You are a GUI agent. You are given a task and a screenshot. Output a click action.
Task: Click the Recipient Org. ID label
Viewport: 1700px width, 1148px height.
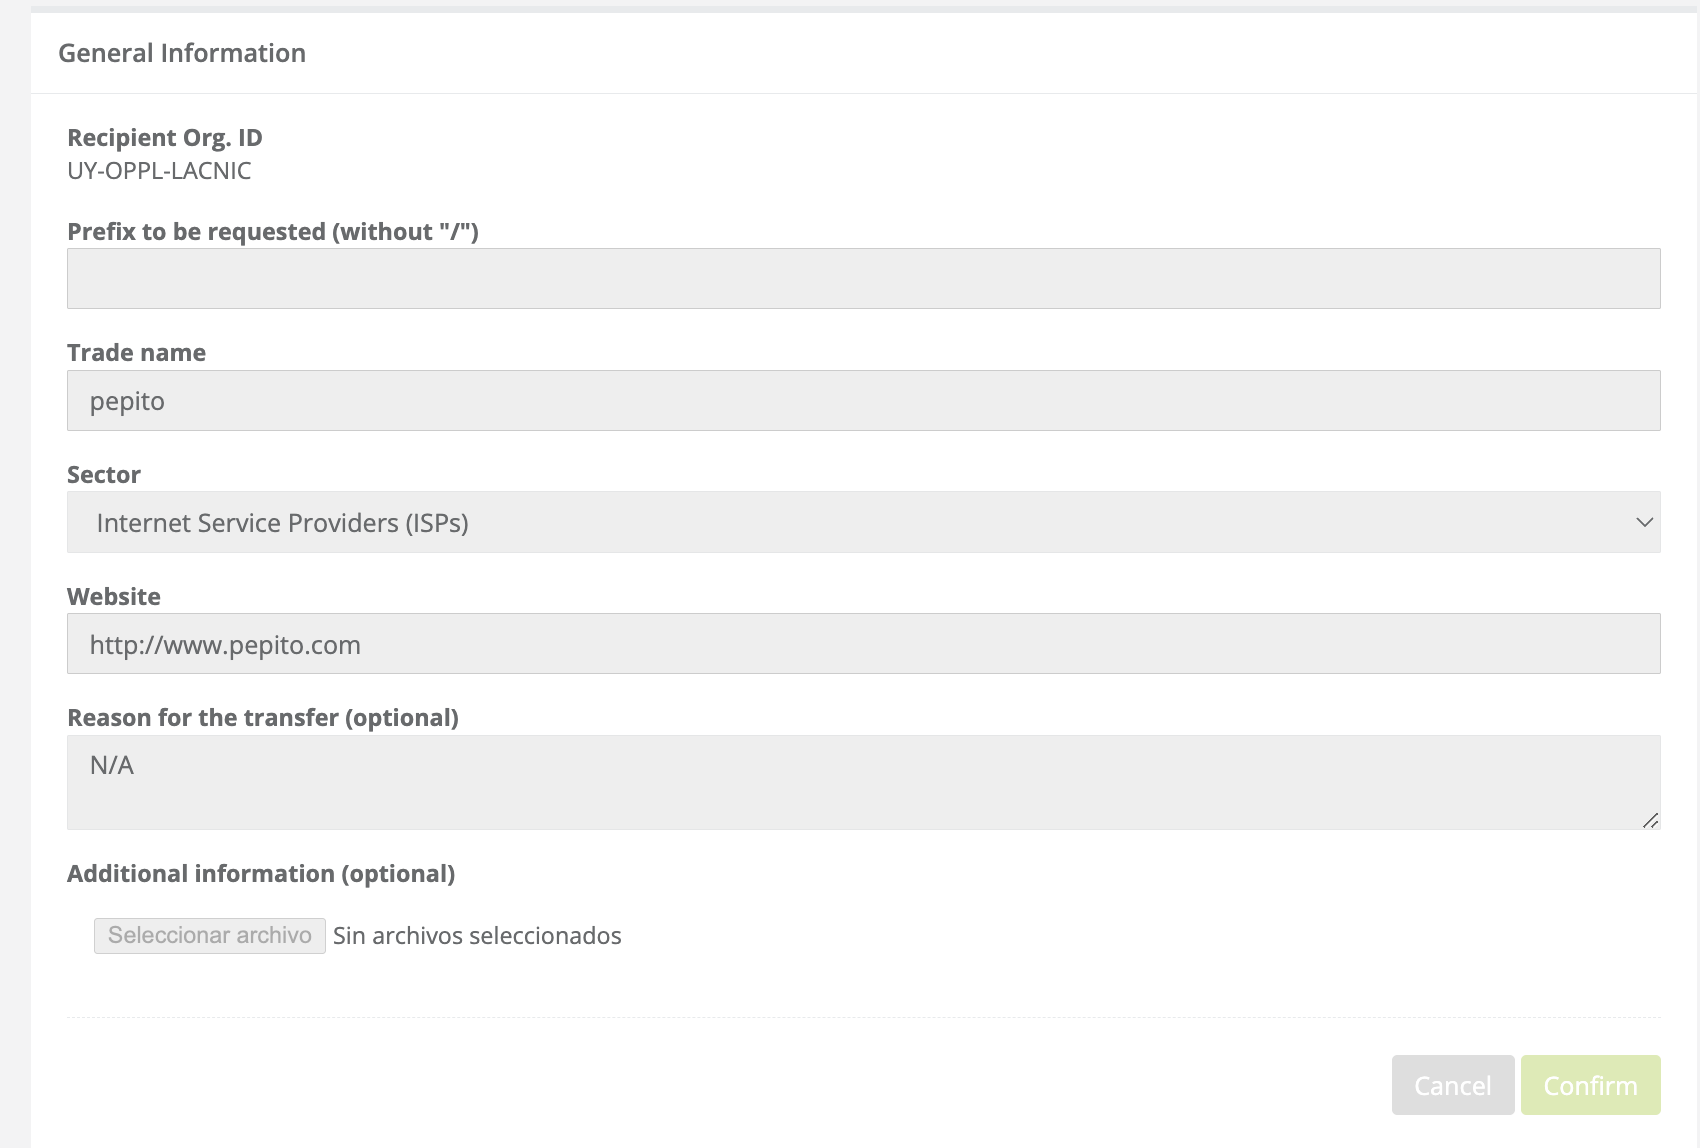tap(164, 138)
